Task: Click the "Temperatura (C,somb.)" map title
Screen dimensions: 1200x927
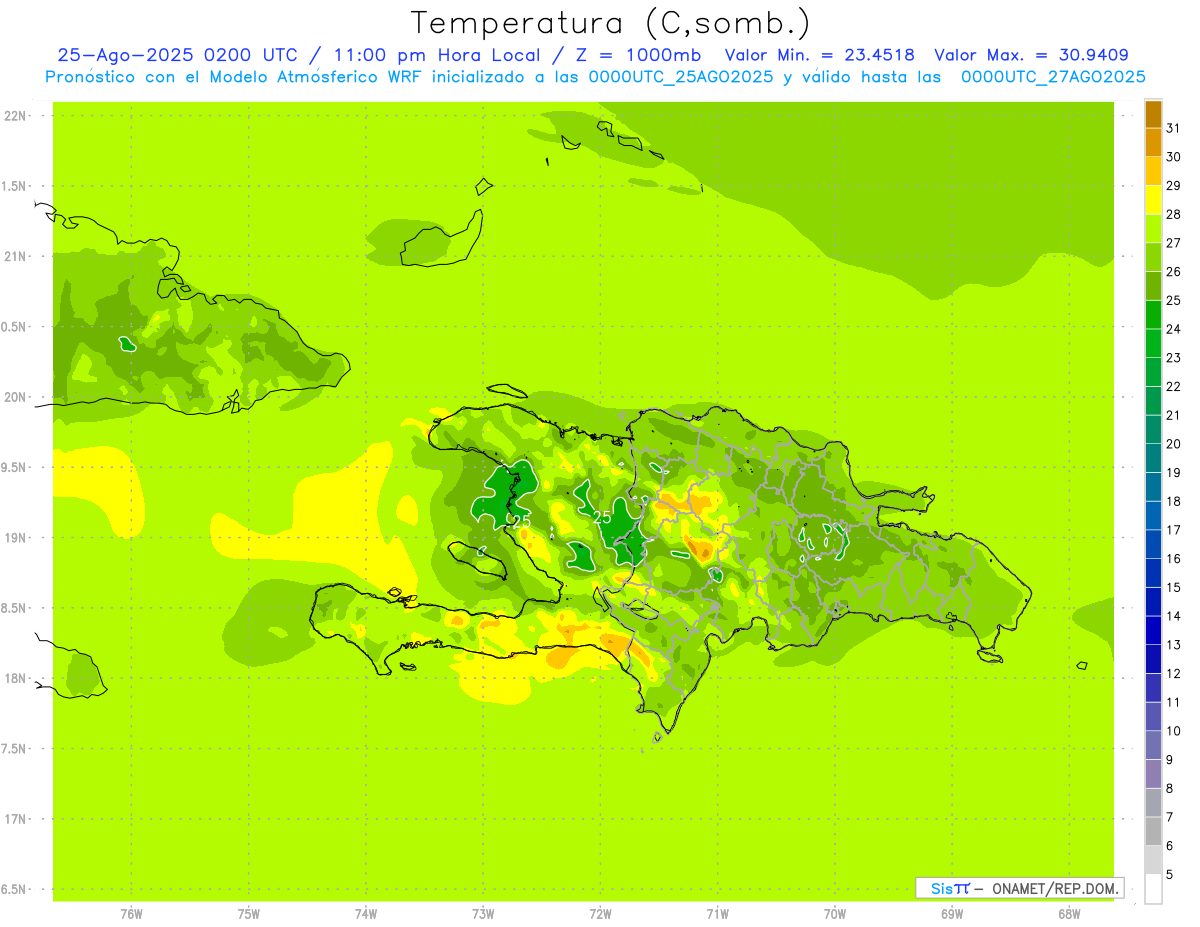Action: pyautogui.click(x=611, y=23)
